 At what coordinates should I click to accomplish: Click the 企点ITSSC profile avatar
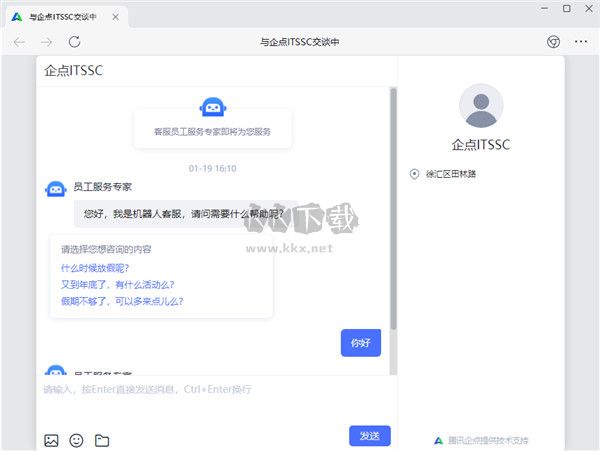(x=480, y=107)
